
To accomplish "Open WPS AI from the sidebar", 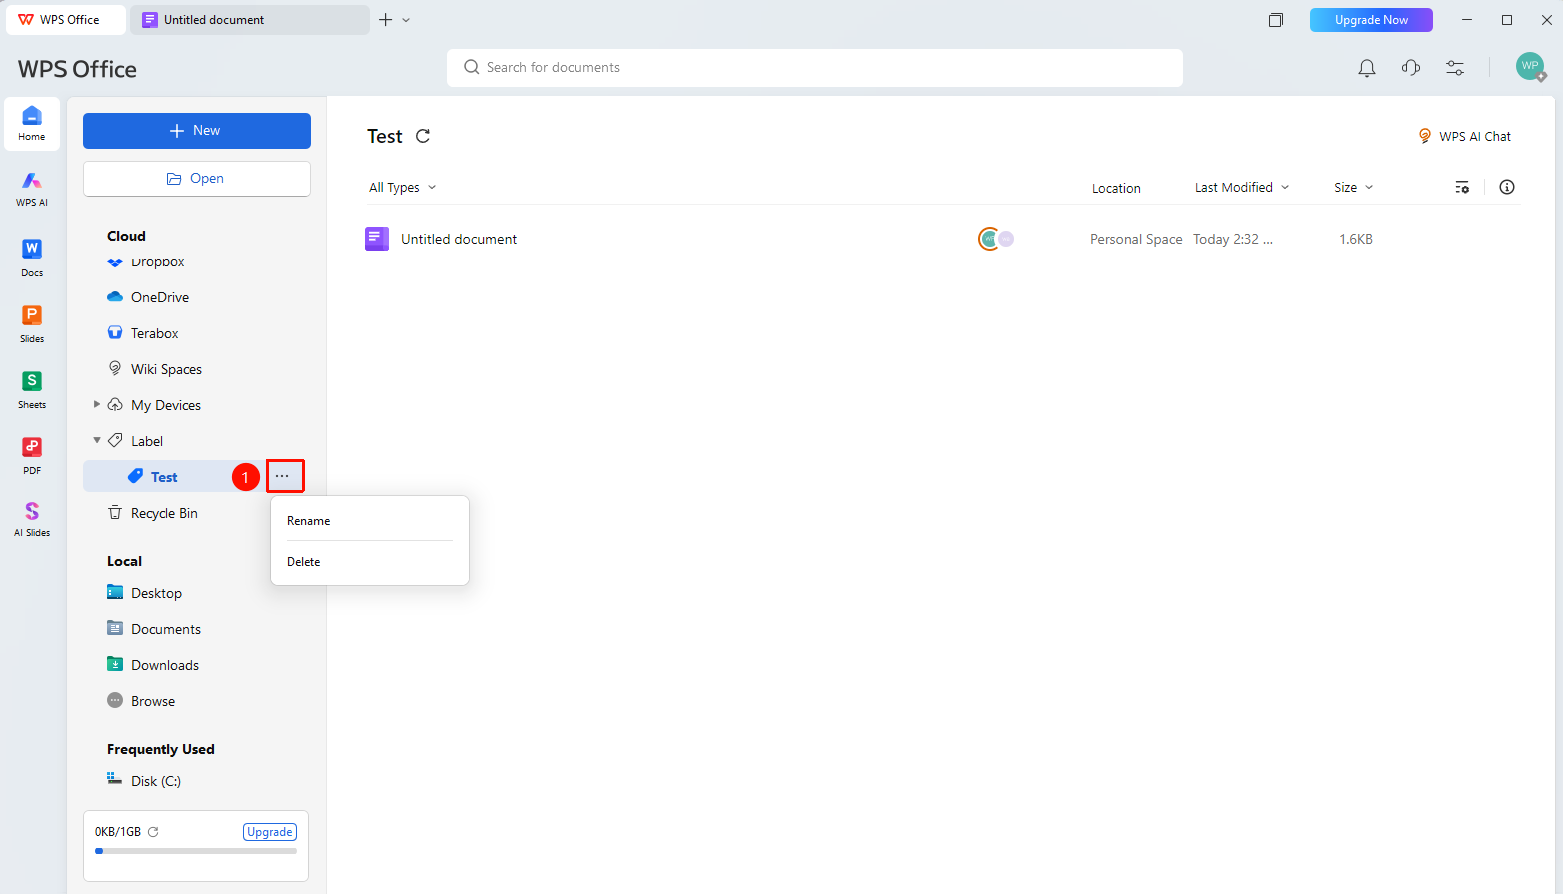I will click(32, 189).
